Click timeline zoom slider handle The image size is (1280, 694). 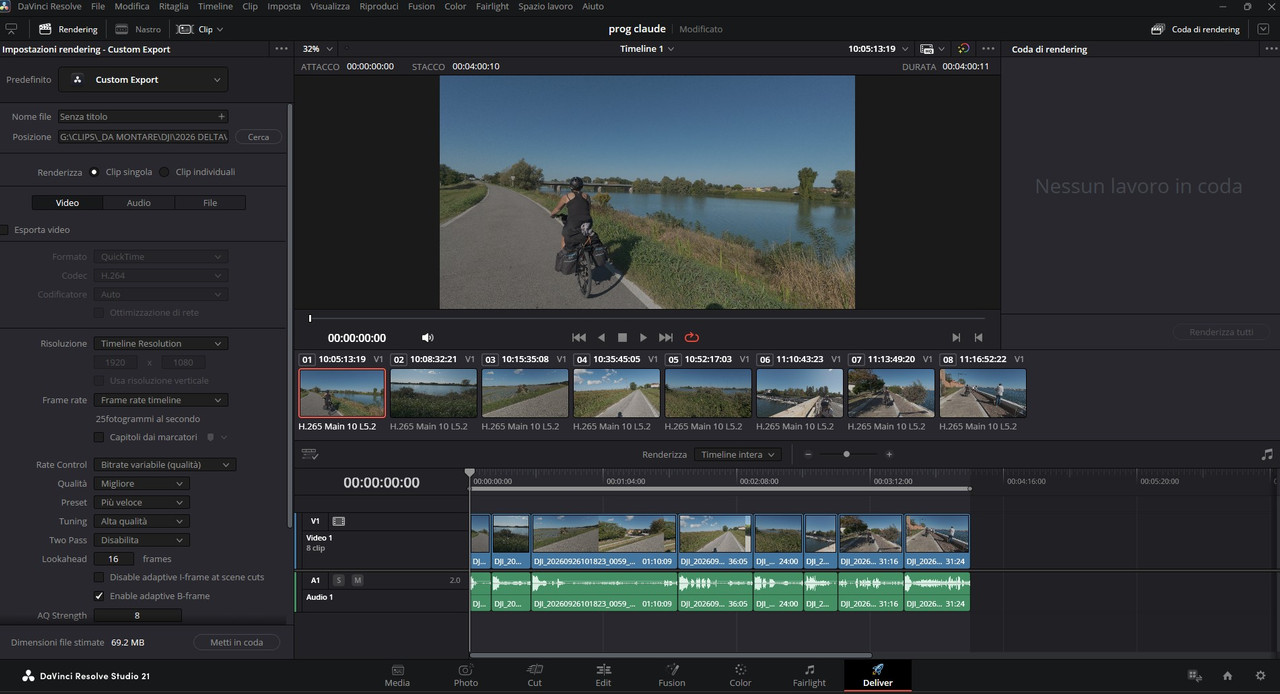(846, 454)
